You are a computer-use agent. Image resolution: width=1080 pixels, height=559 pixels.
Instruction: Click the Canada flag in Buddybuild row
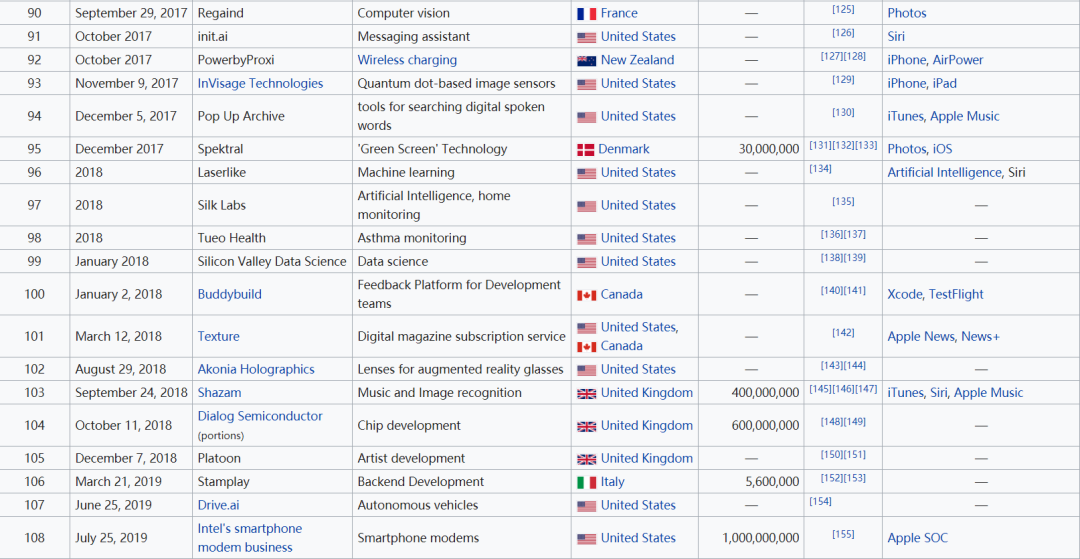coord(586,295)
